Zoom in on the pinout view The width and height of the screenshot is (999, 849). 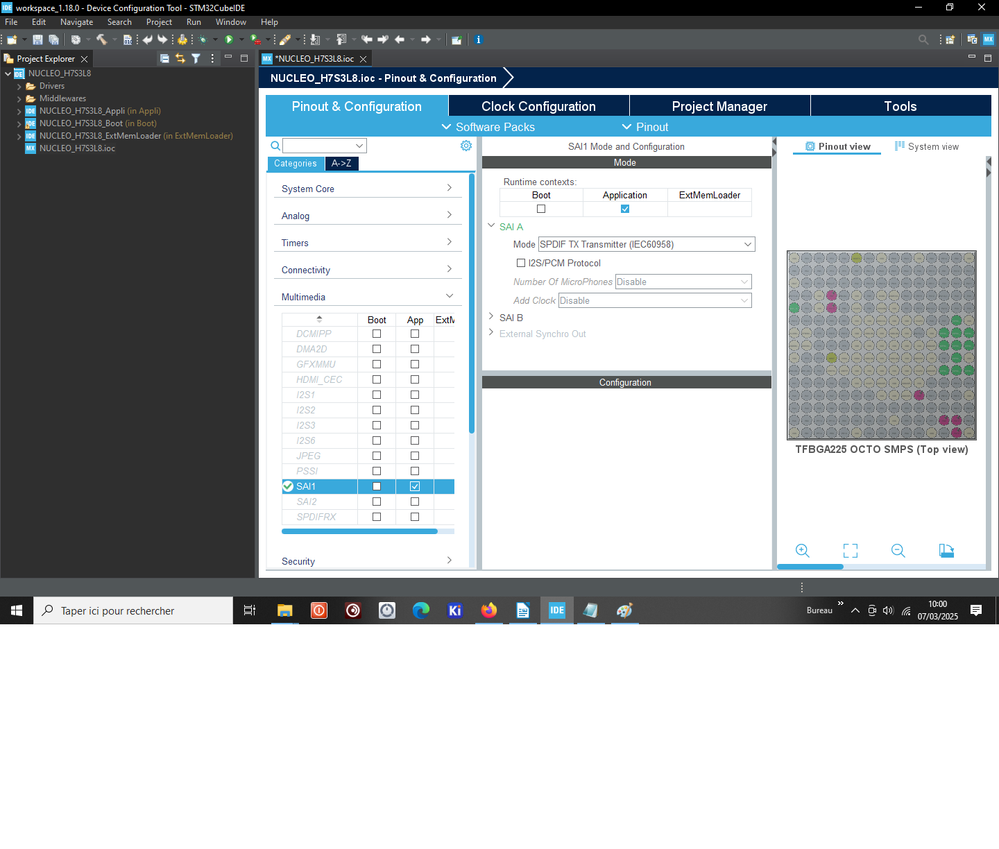[x=802, y=551]
